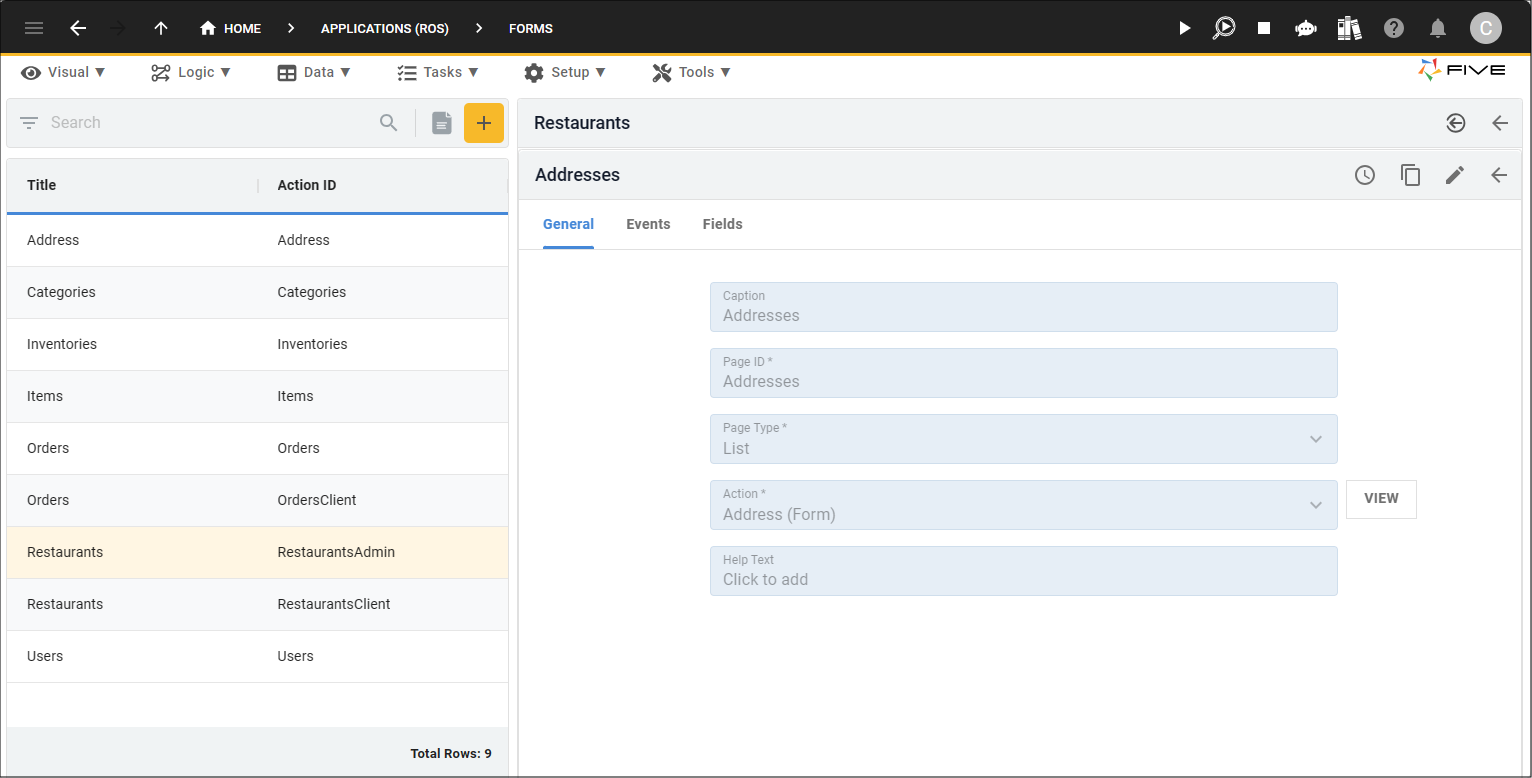Open the Tools menu
This screenshot has width=1532, height=778.
(691, 72)
